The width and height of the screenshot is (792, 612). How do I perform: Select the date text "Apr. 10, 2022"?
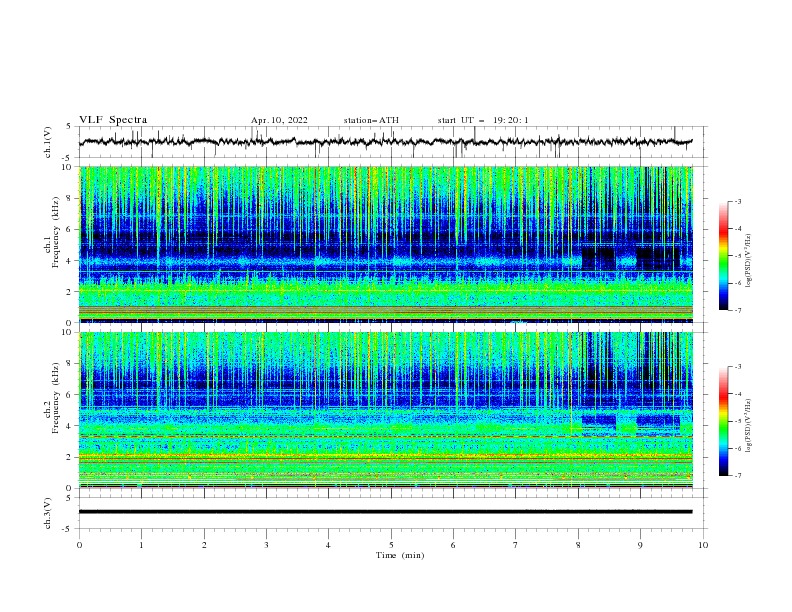[279, 120]
